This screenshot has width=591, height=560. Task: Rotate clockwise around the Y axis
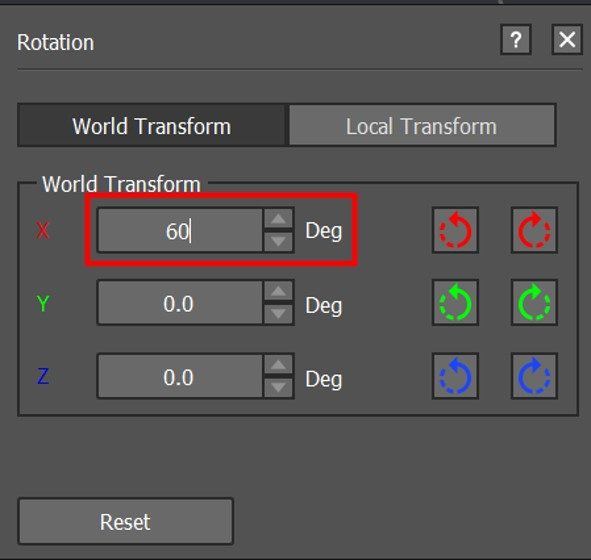(534, 302)
